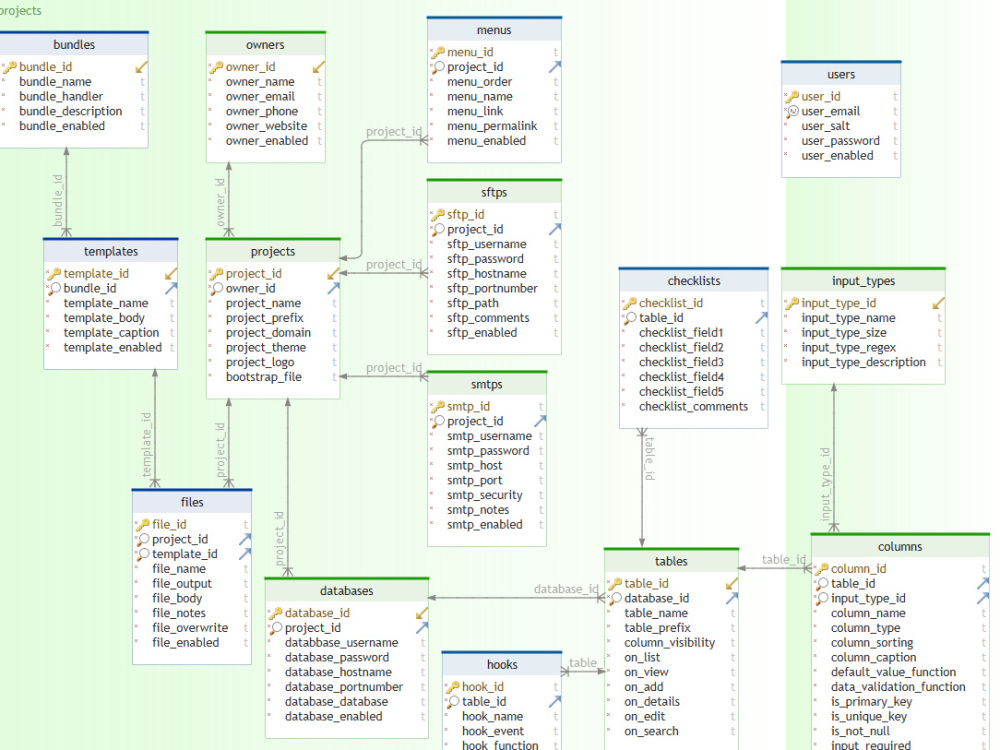Toggle the not-null marker beside table_name in tables
Screen dimensions: 1000x750
point(611,612)
